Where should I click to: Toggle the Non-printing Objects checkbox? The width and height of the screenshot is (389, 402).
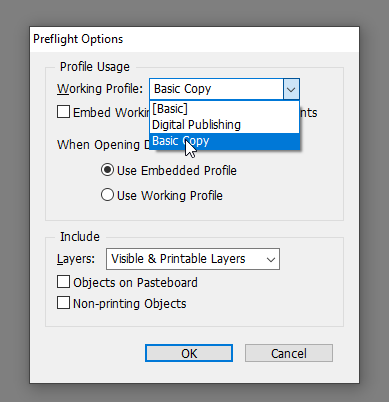coord(63,303)
